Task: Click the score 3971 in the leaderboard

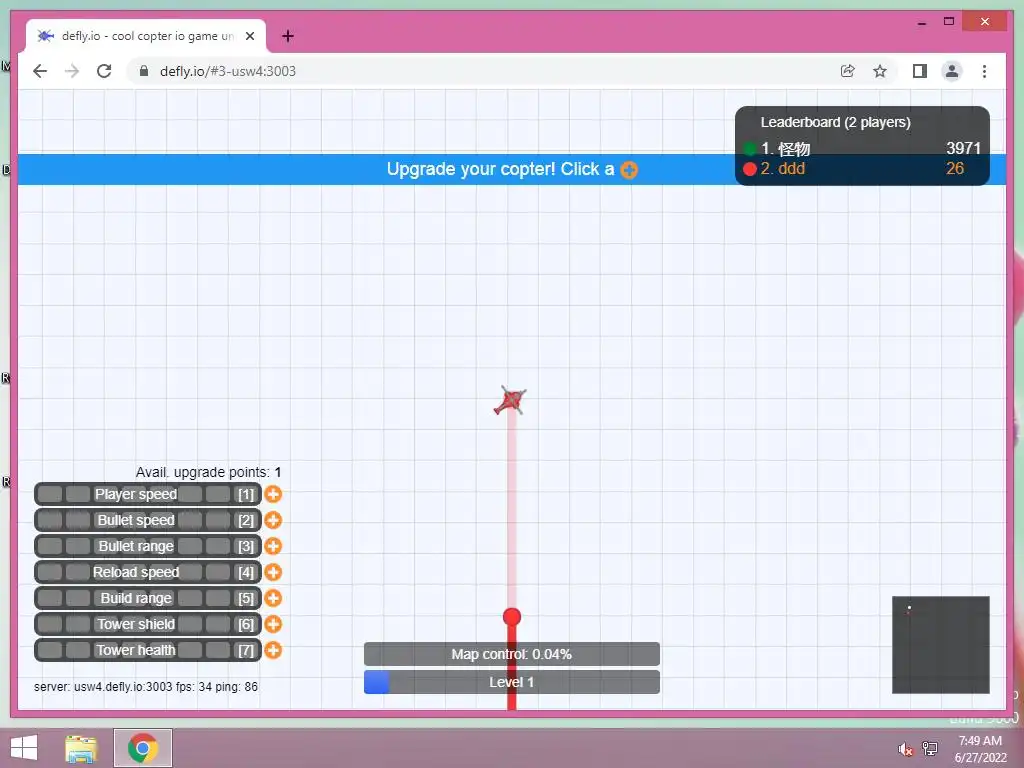Action: click(x=963, y=148)
